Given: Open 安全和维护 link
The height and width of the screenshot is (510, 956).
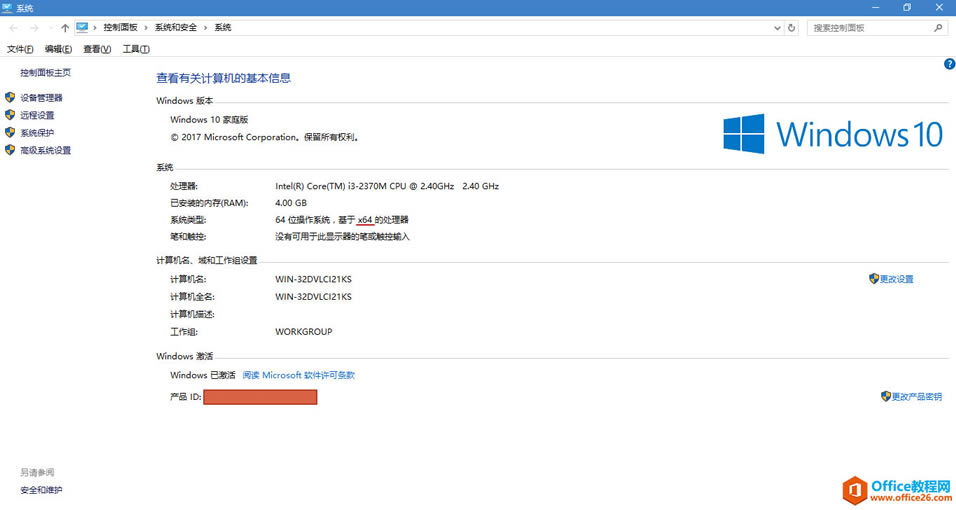Looking at the screenshot, I should (41, 490).
